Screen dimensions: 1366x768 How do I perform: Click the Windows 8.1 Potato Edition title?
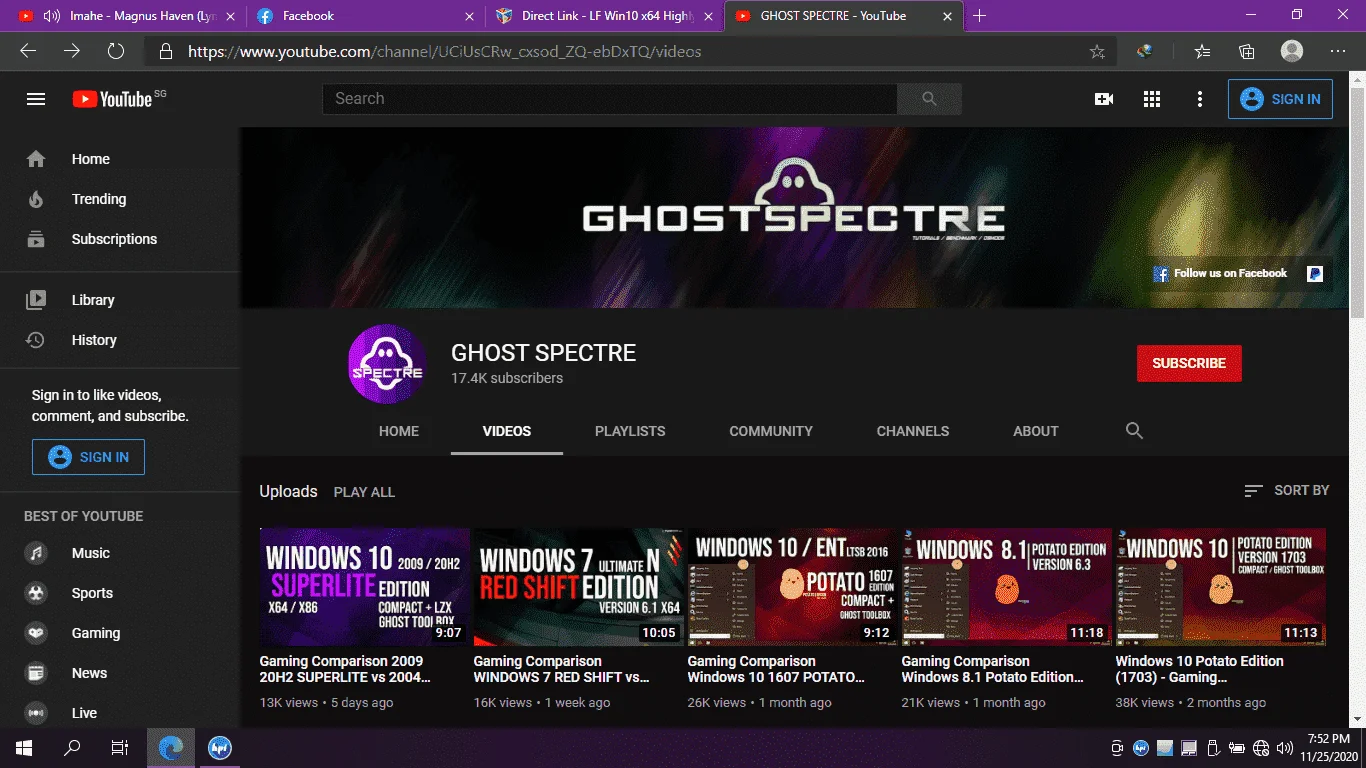(992, 669)
